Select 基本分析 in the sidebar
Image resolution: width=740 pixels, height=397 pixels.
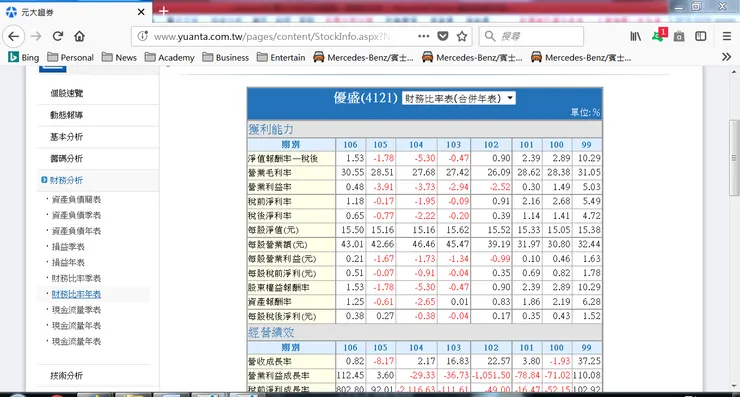(67, 137)
